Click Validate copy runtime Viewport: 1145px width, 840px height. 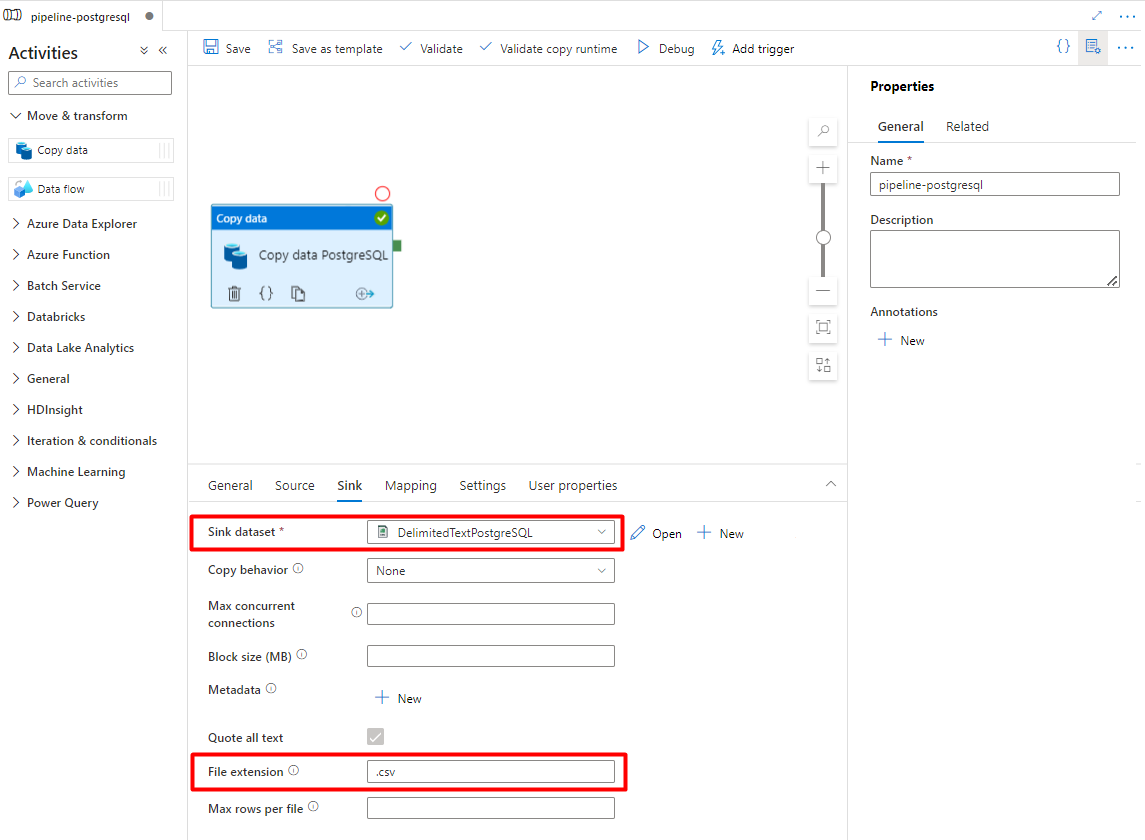click(x=548, y=48)
